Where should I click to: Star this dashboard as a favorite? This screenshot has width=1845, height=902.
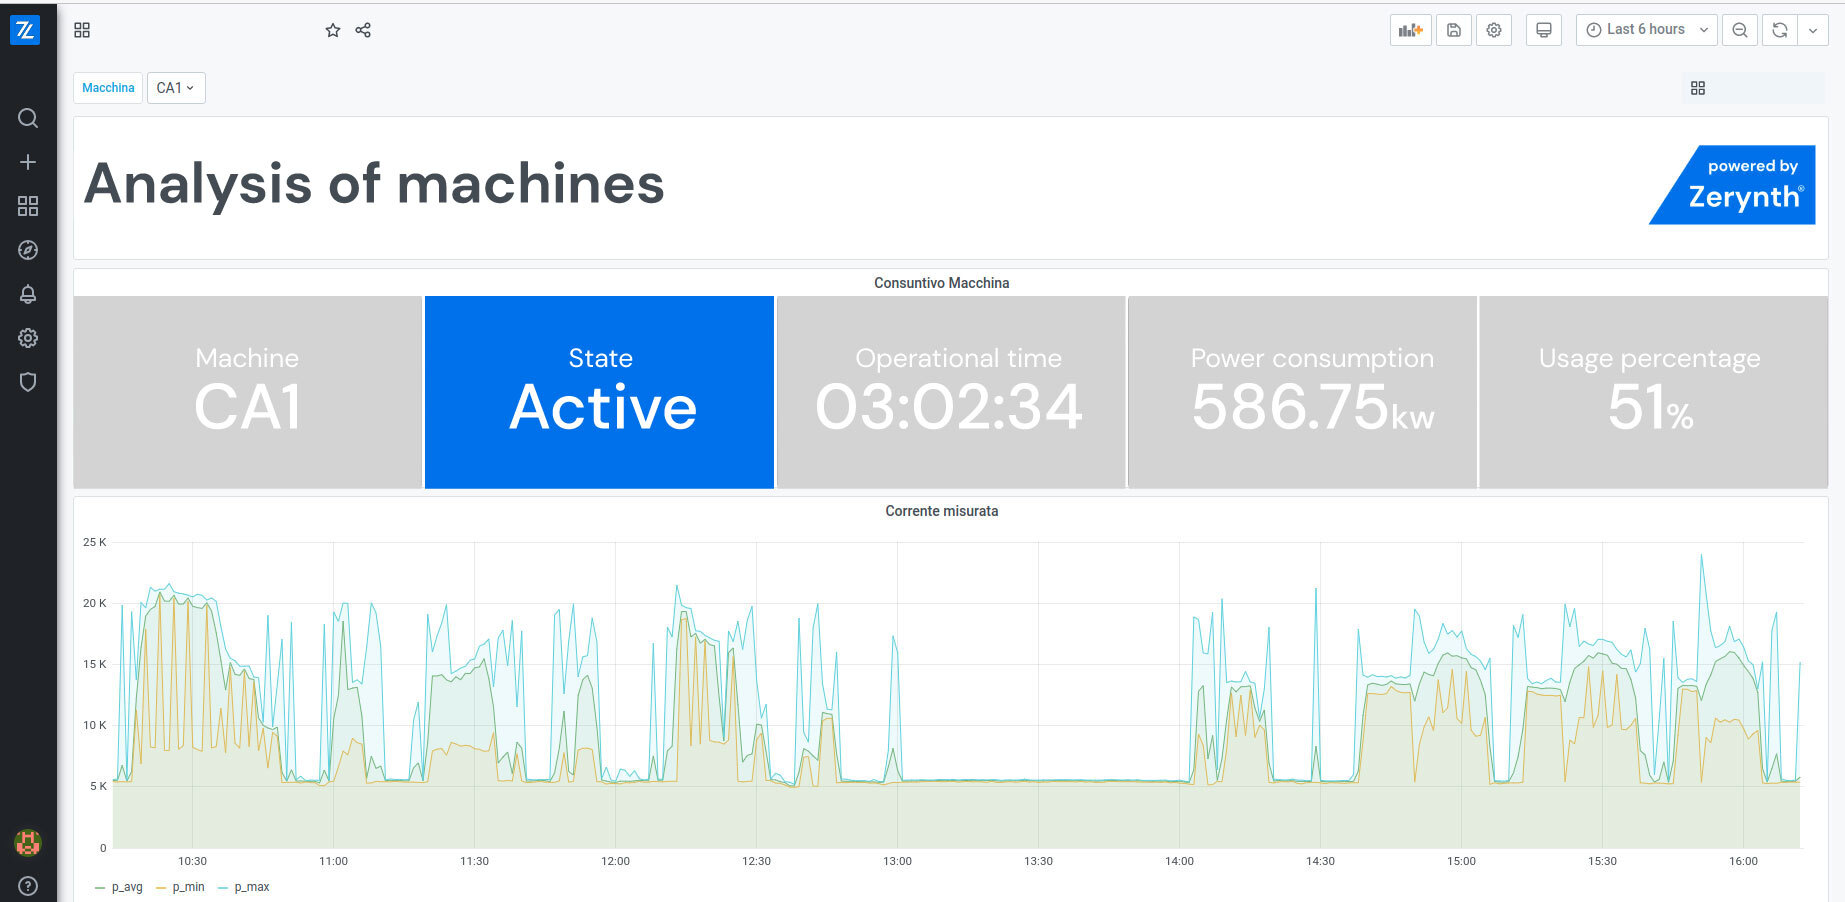point(332,30)
